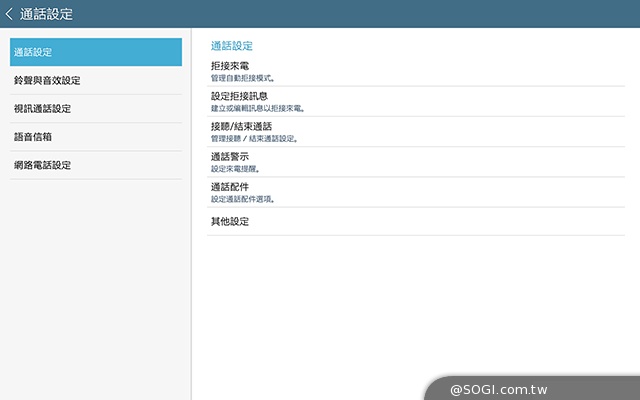The height and width of the screenshot is (400, 640).
Task: Tap the 管理自動拒接模式 description text
Action: [x=243, y=77]
